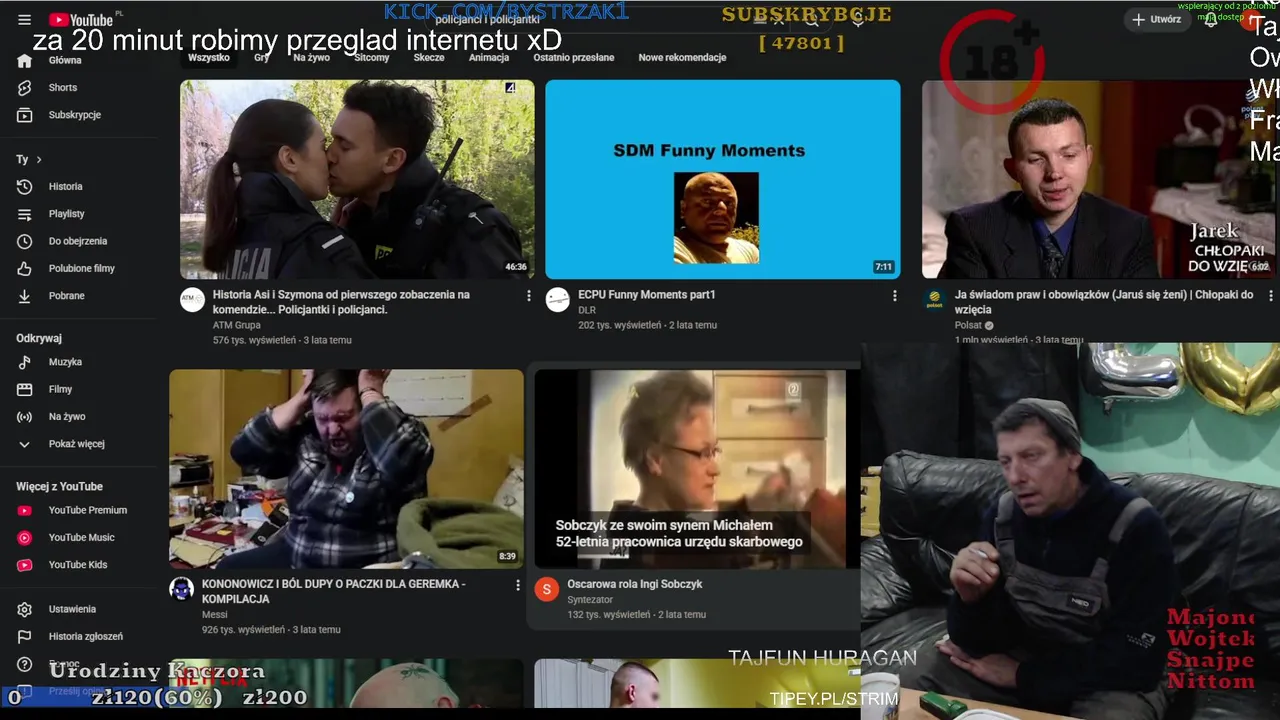1280x720 pixels.
Task: Select Nowe rekomendacje filter chip
Action: point(682,58)
